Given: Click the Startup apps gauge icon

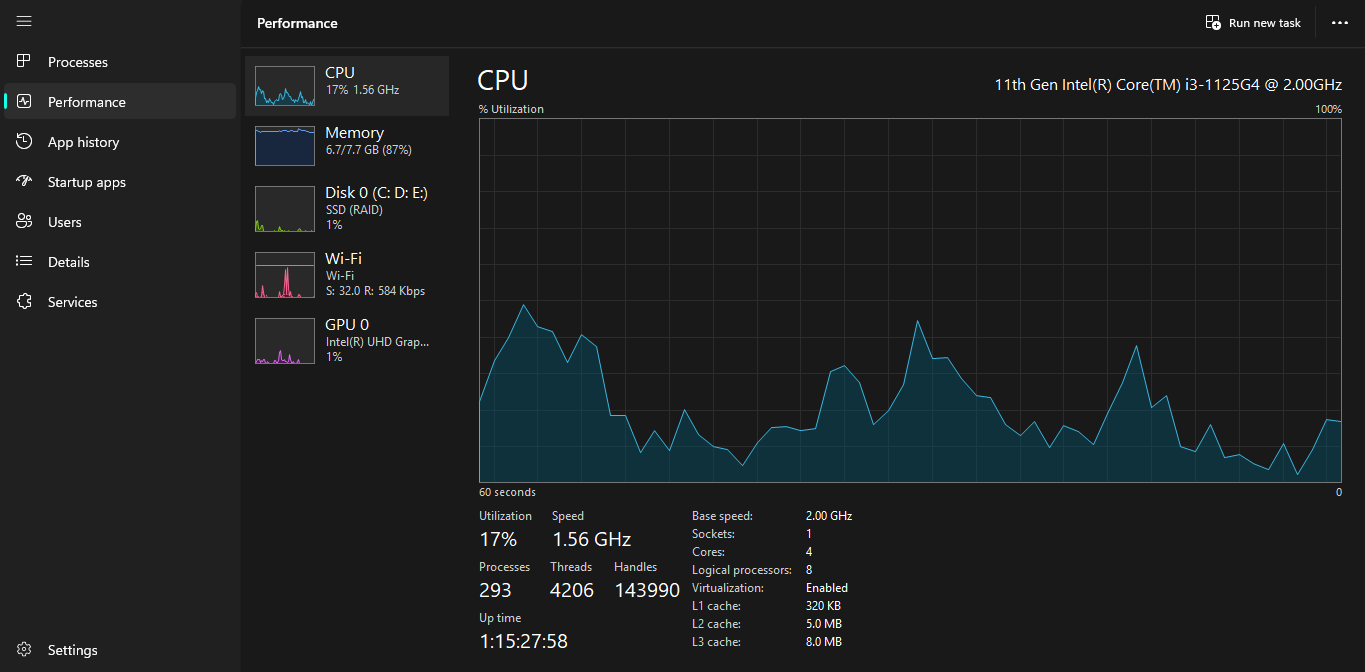Looking at the screenshot, I should tap(25, 182).
